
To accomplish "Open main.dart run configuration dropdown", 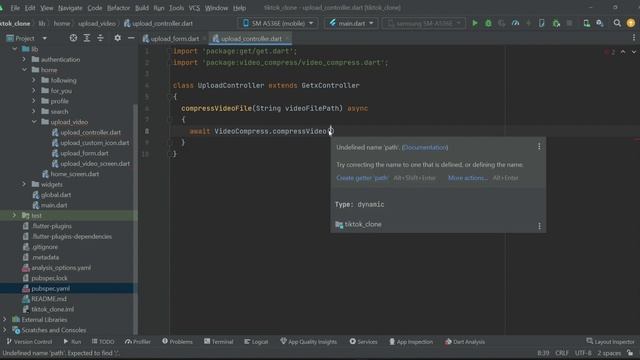I will (x=351, y=23).
